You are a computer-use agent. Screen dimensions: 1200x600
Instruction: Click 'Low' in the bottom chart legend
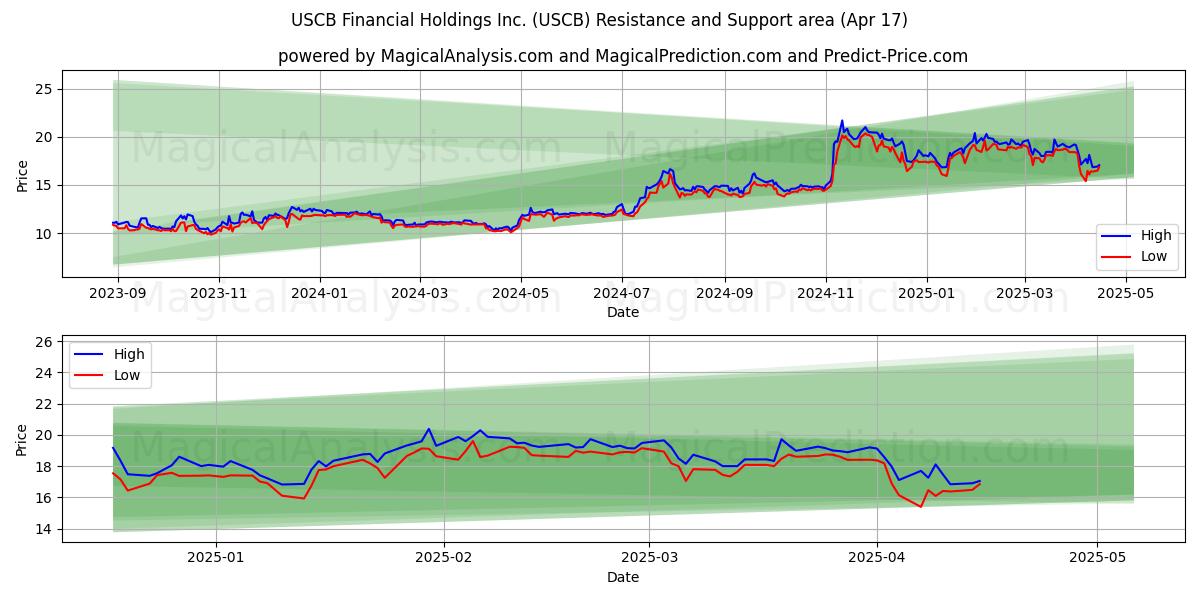tap(128, 375)
